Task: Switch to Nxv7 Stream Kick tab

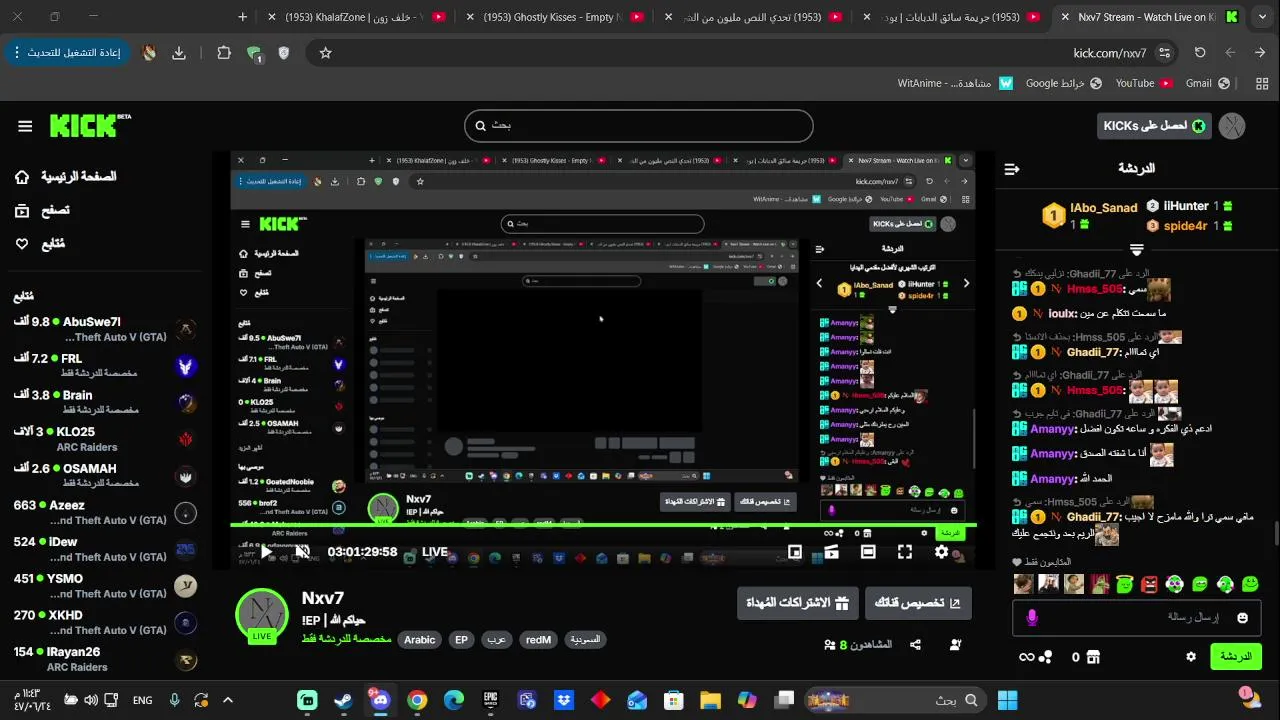Action: (1145, 17)
